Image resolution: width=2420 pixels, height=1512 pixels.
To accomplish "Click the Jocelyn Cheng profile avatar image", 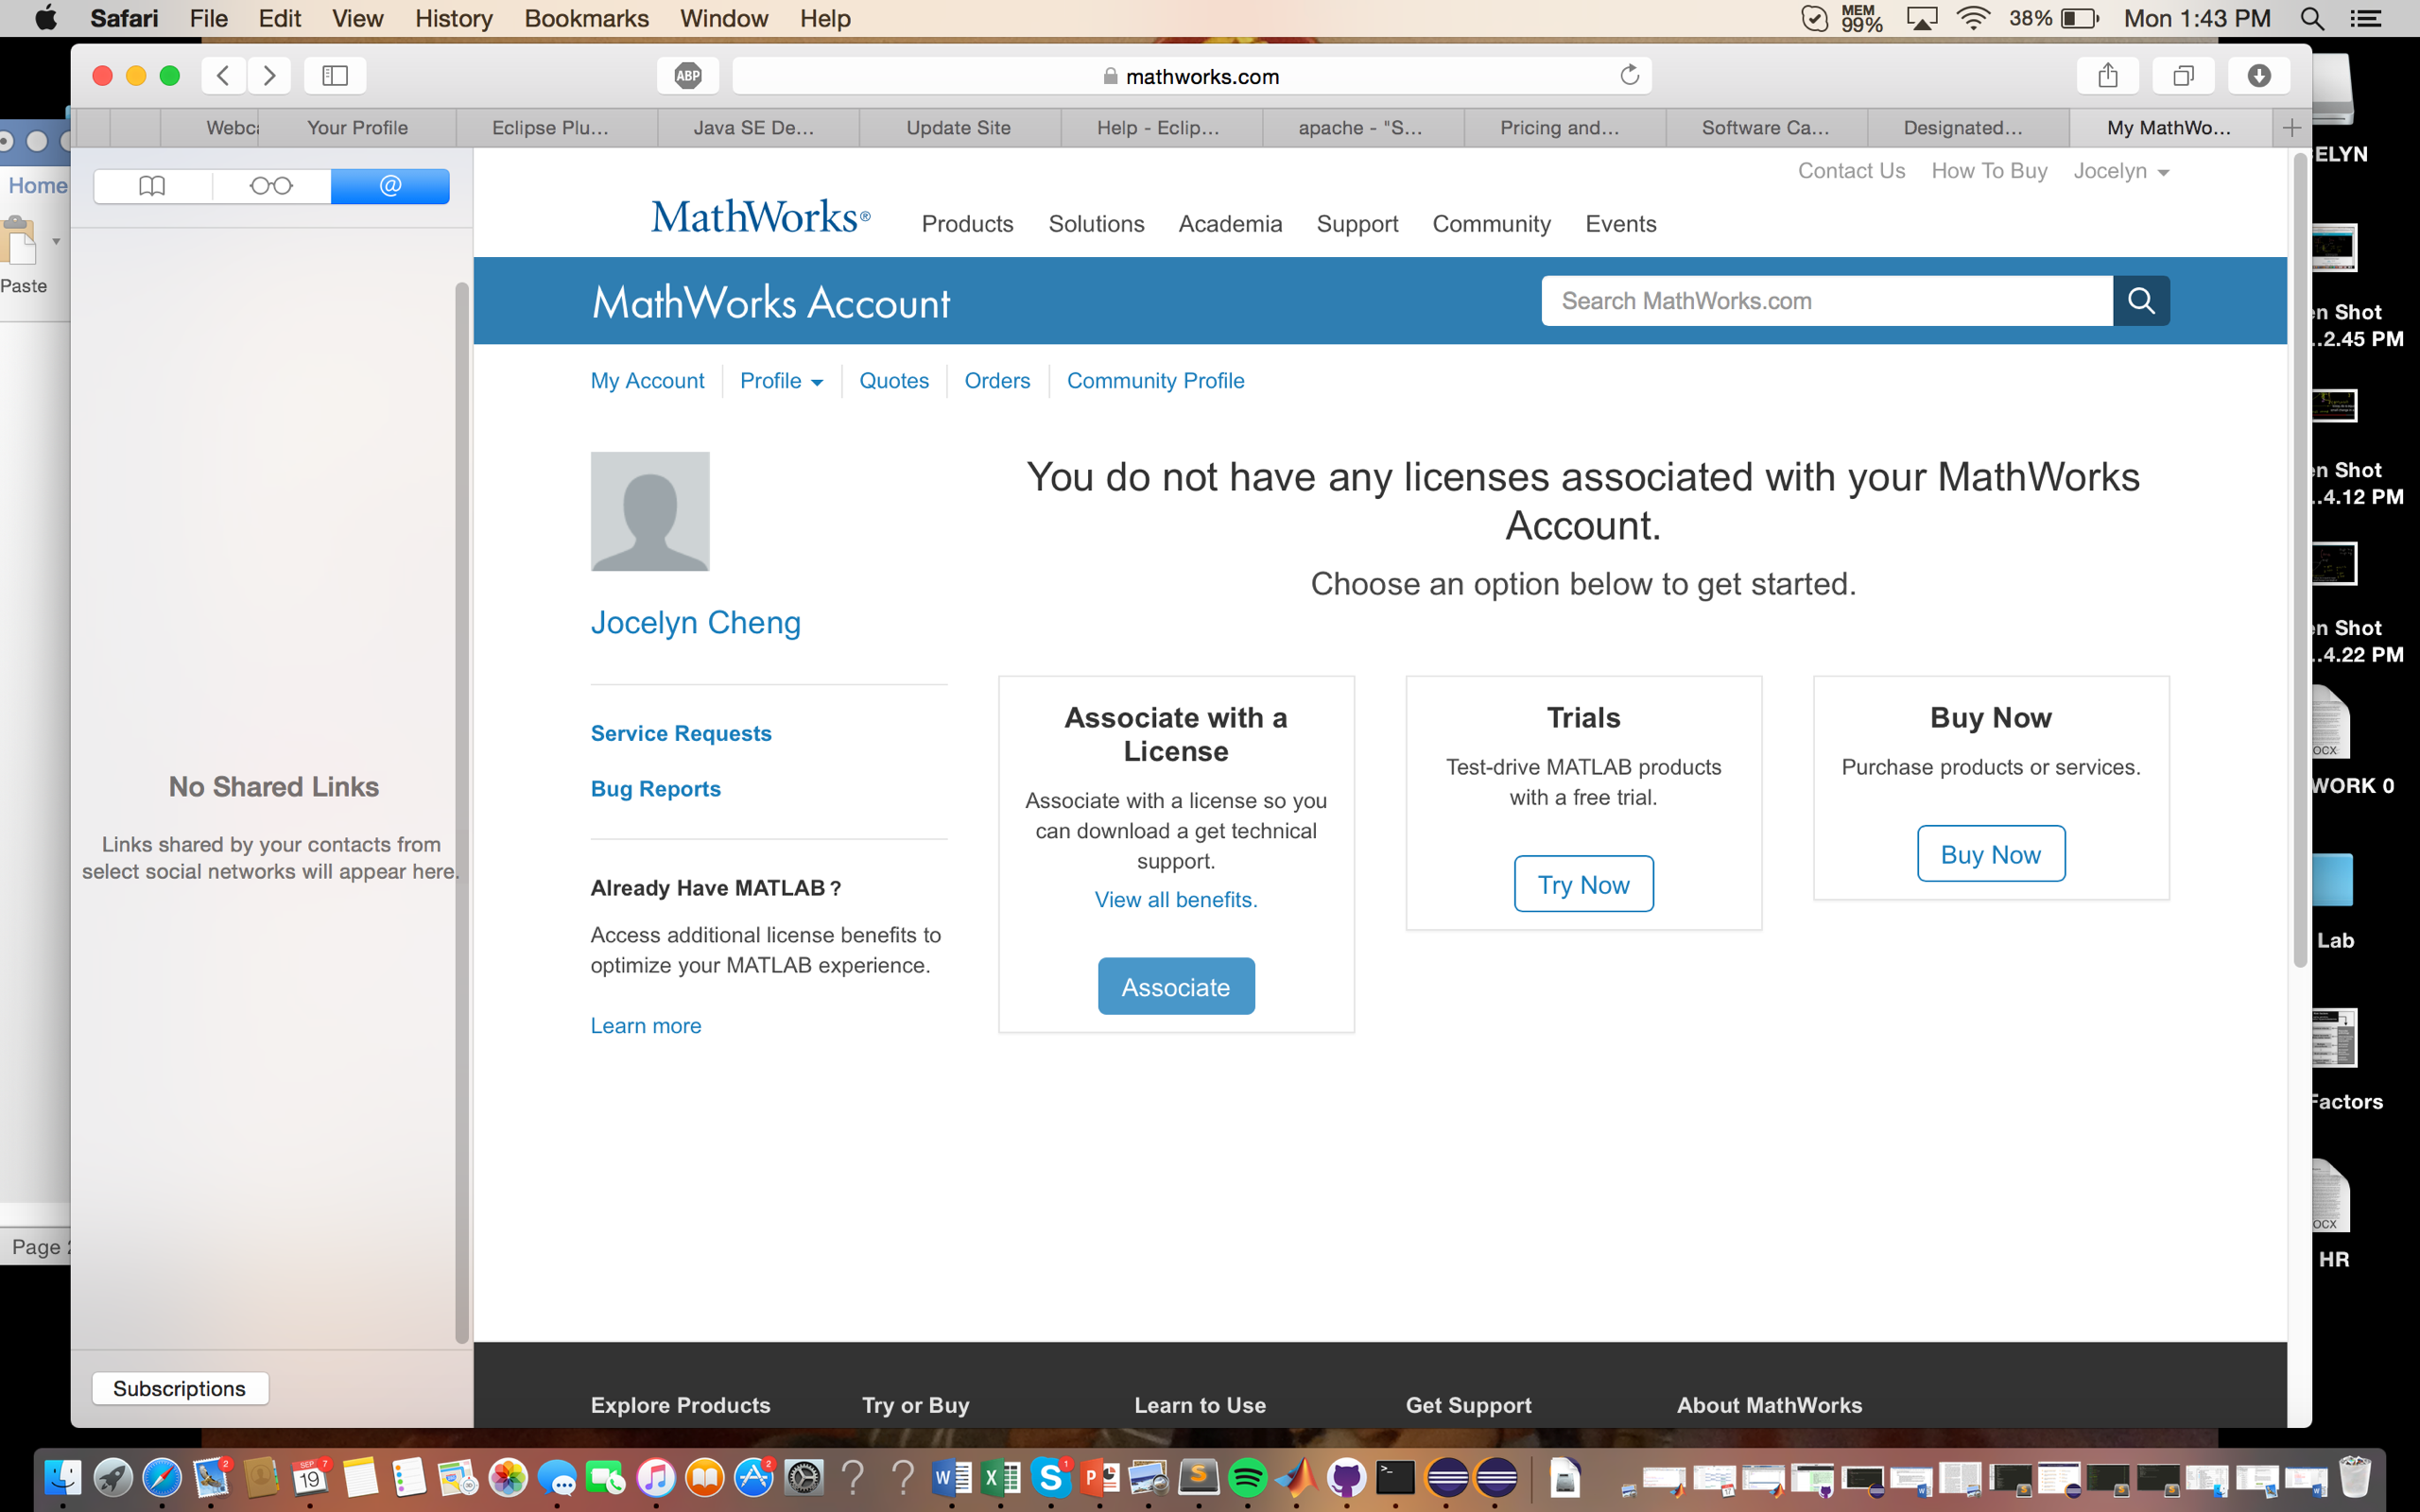I will click(650, 511).
